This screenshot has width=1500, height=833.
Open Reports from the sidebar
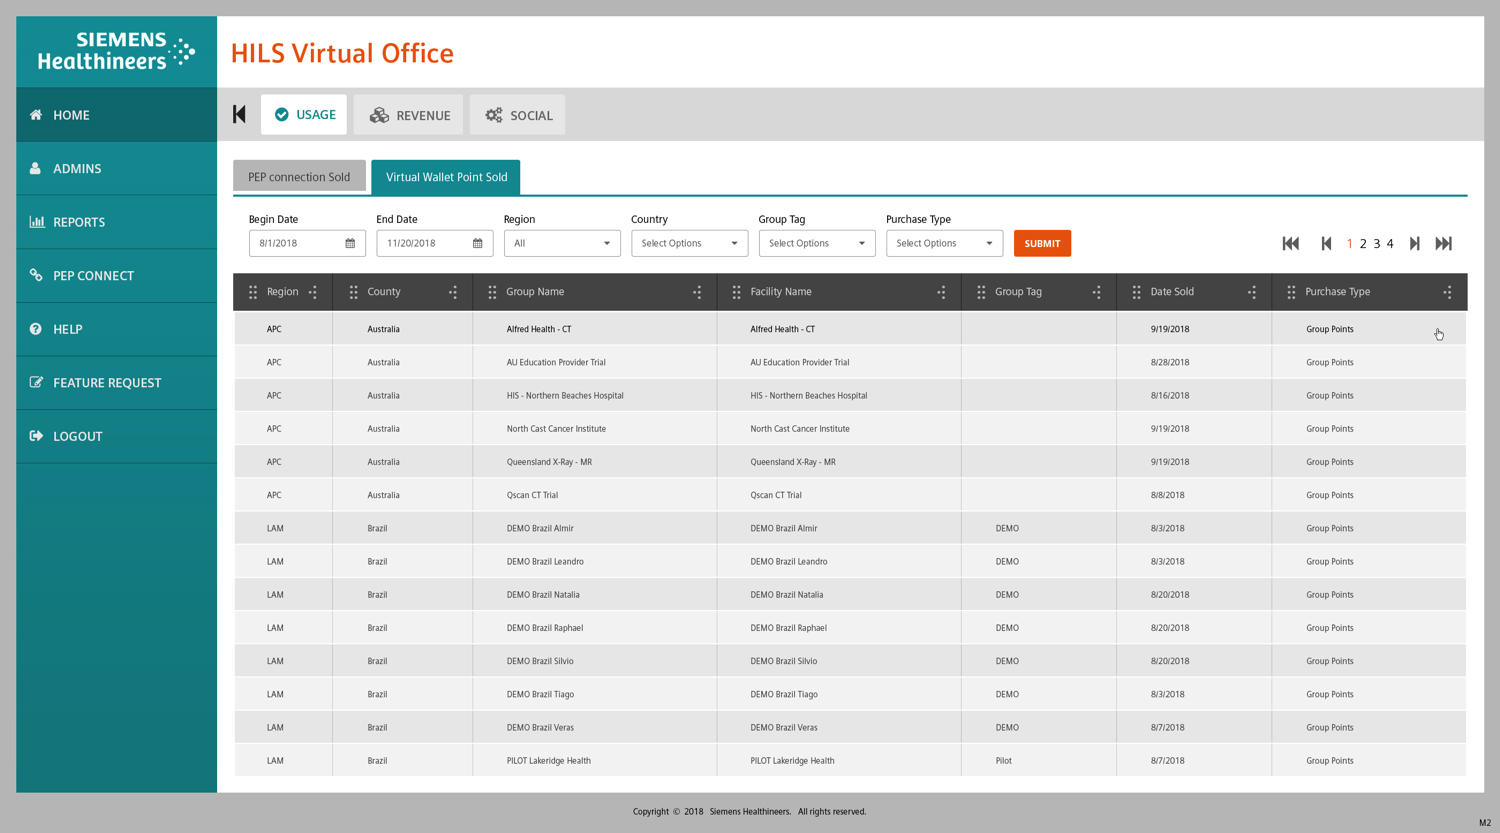tap(78, 222)
